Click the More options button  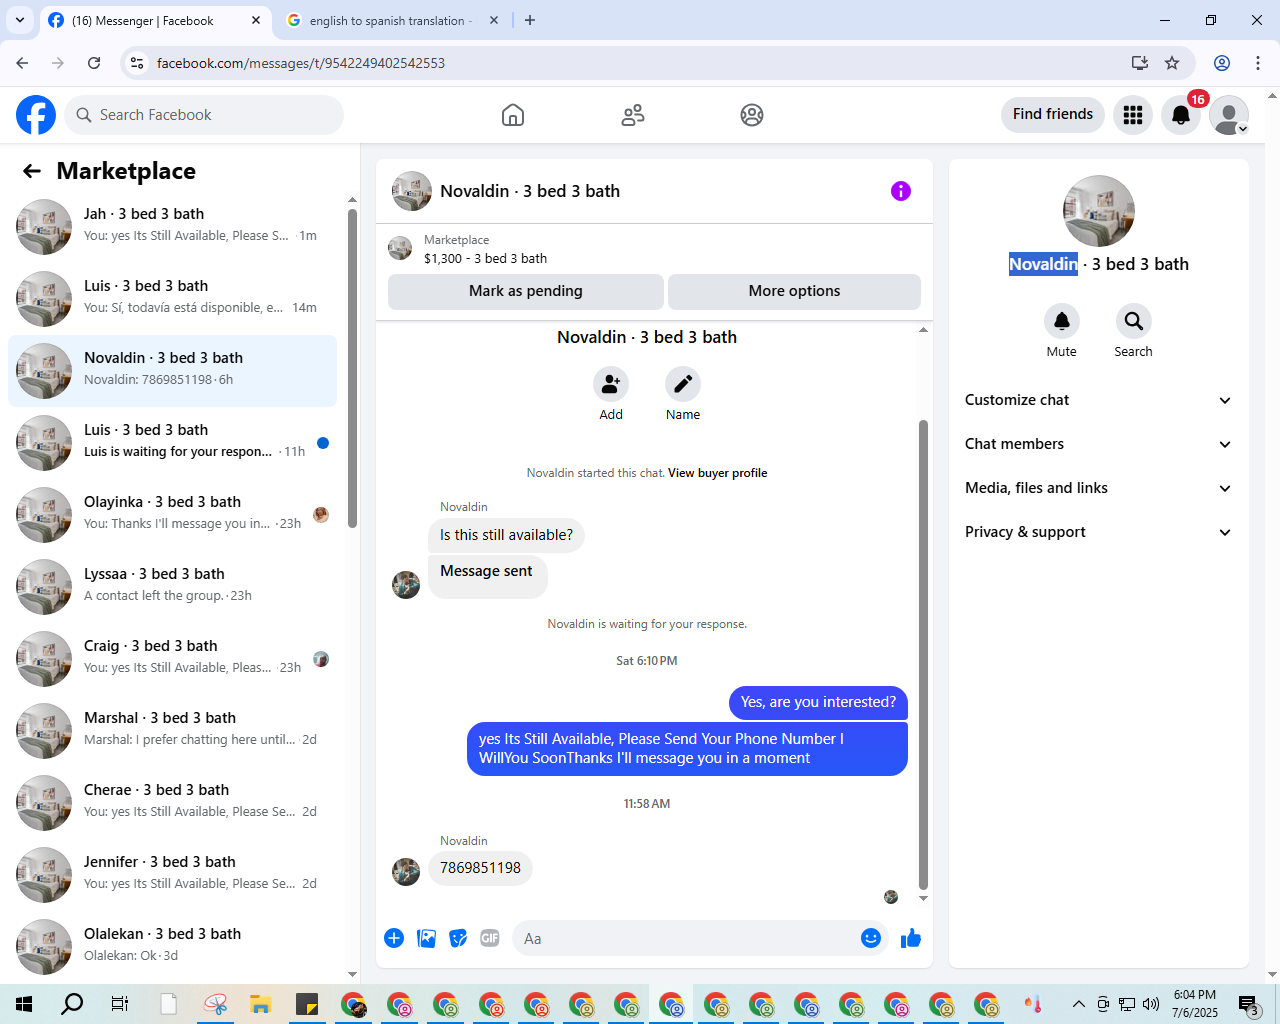point(794,291)
